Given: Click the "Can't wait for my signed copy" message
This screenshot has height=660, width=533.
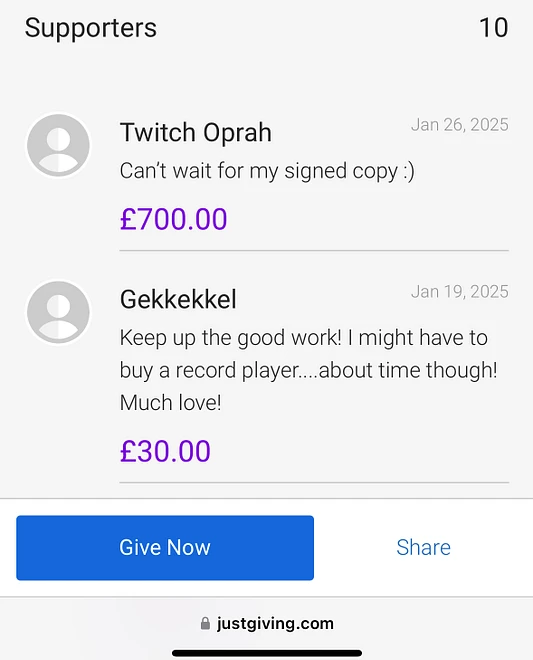Looking at the screenshot, I should [267, 171].
